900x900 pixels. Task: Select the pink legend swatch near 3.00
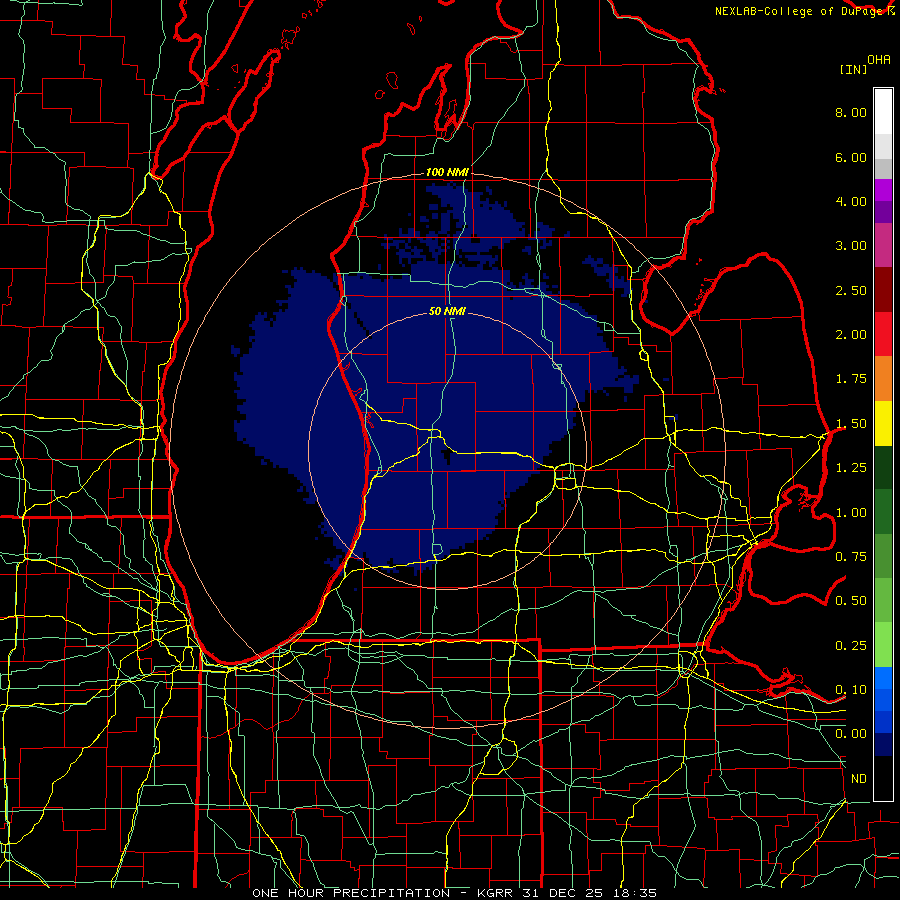[883, 245]
